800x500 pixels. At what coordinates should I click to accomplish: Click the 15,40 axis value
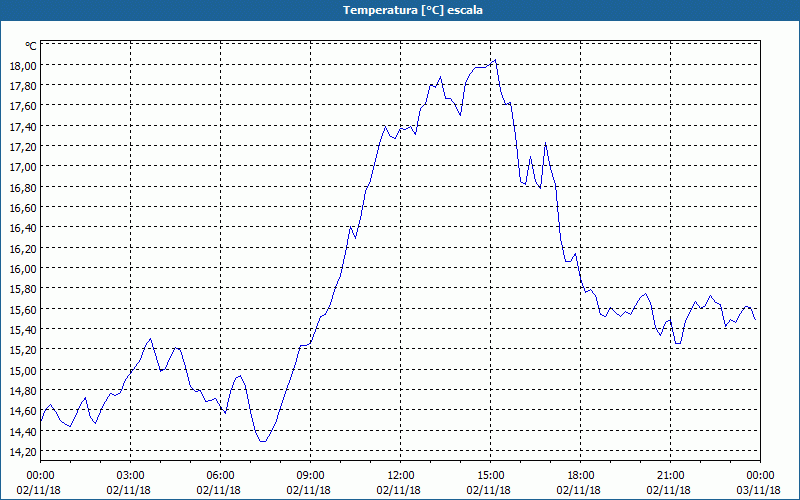click(23, 330)
